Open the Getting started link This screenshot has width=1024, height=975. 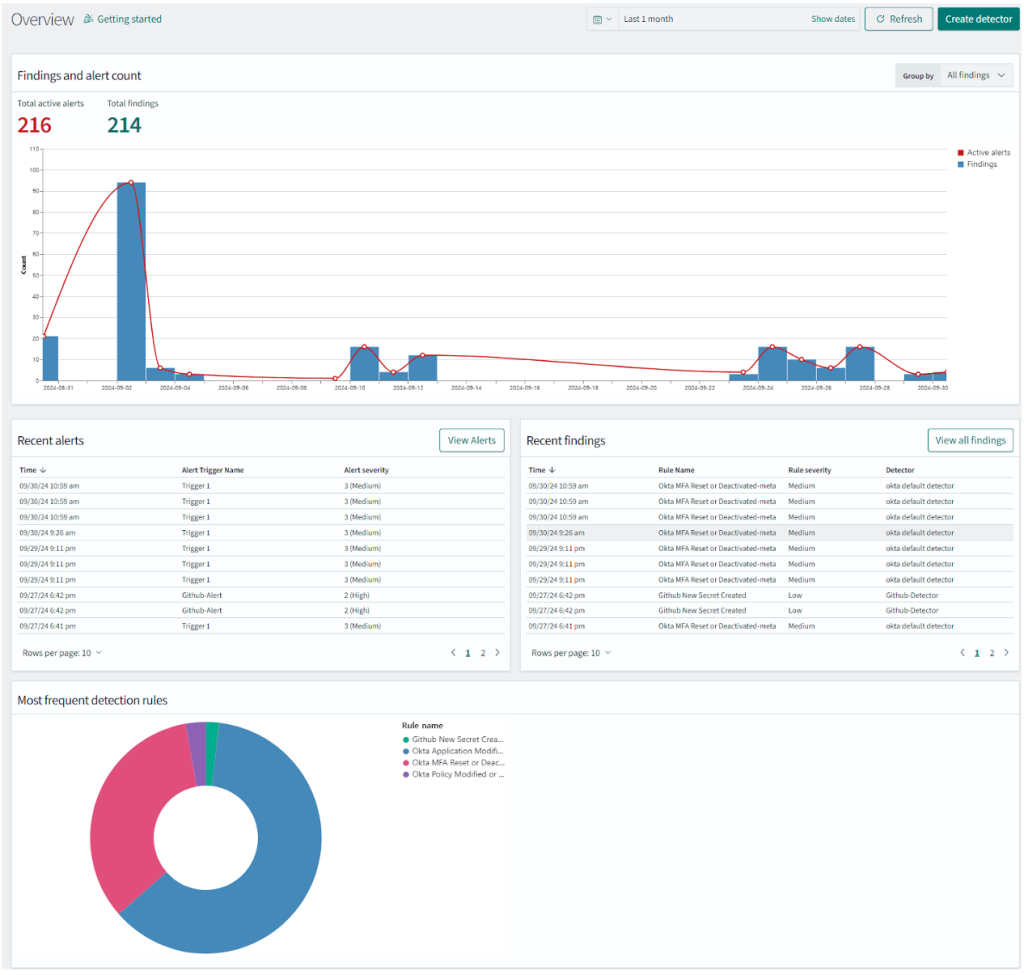pyautogui.click(x=123, y=19)
